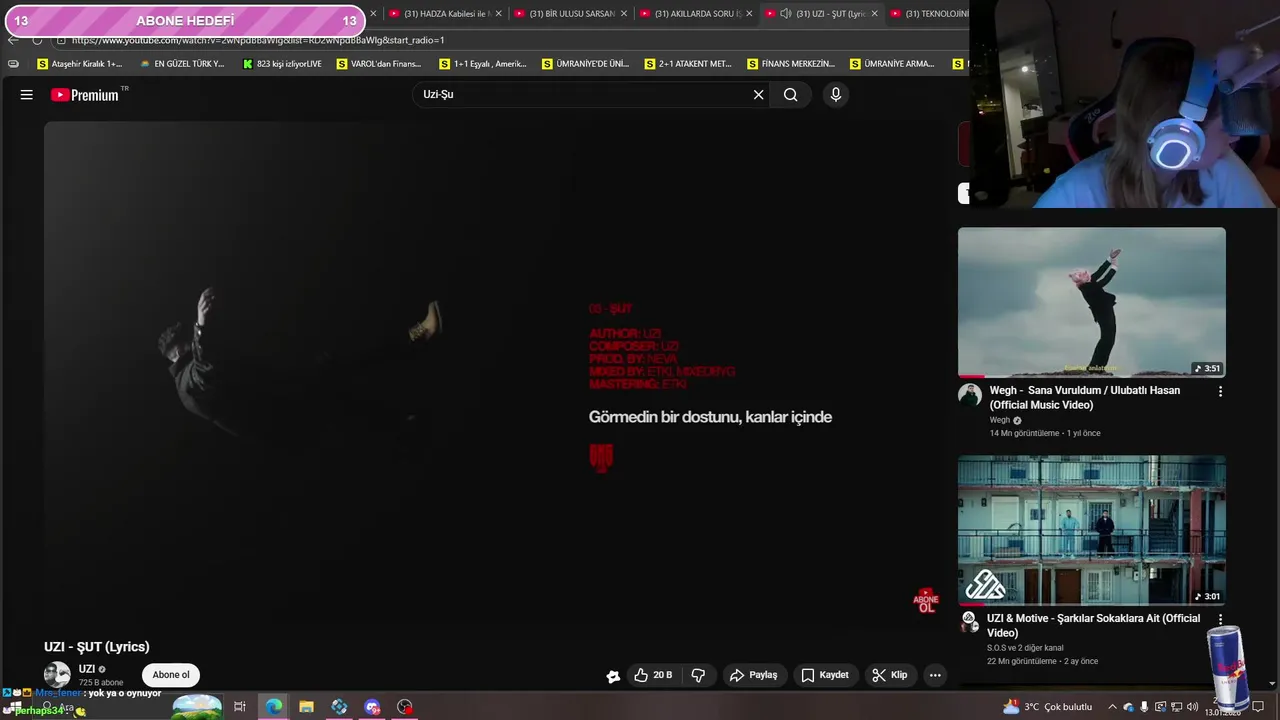Open volume control in system tray
1280x720 pixels.
click(x=1192, y=707)
